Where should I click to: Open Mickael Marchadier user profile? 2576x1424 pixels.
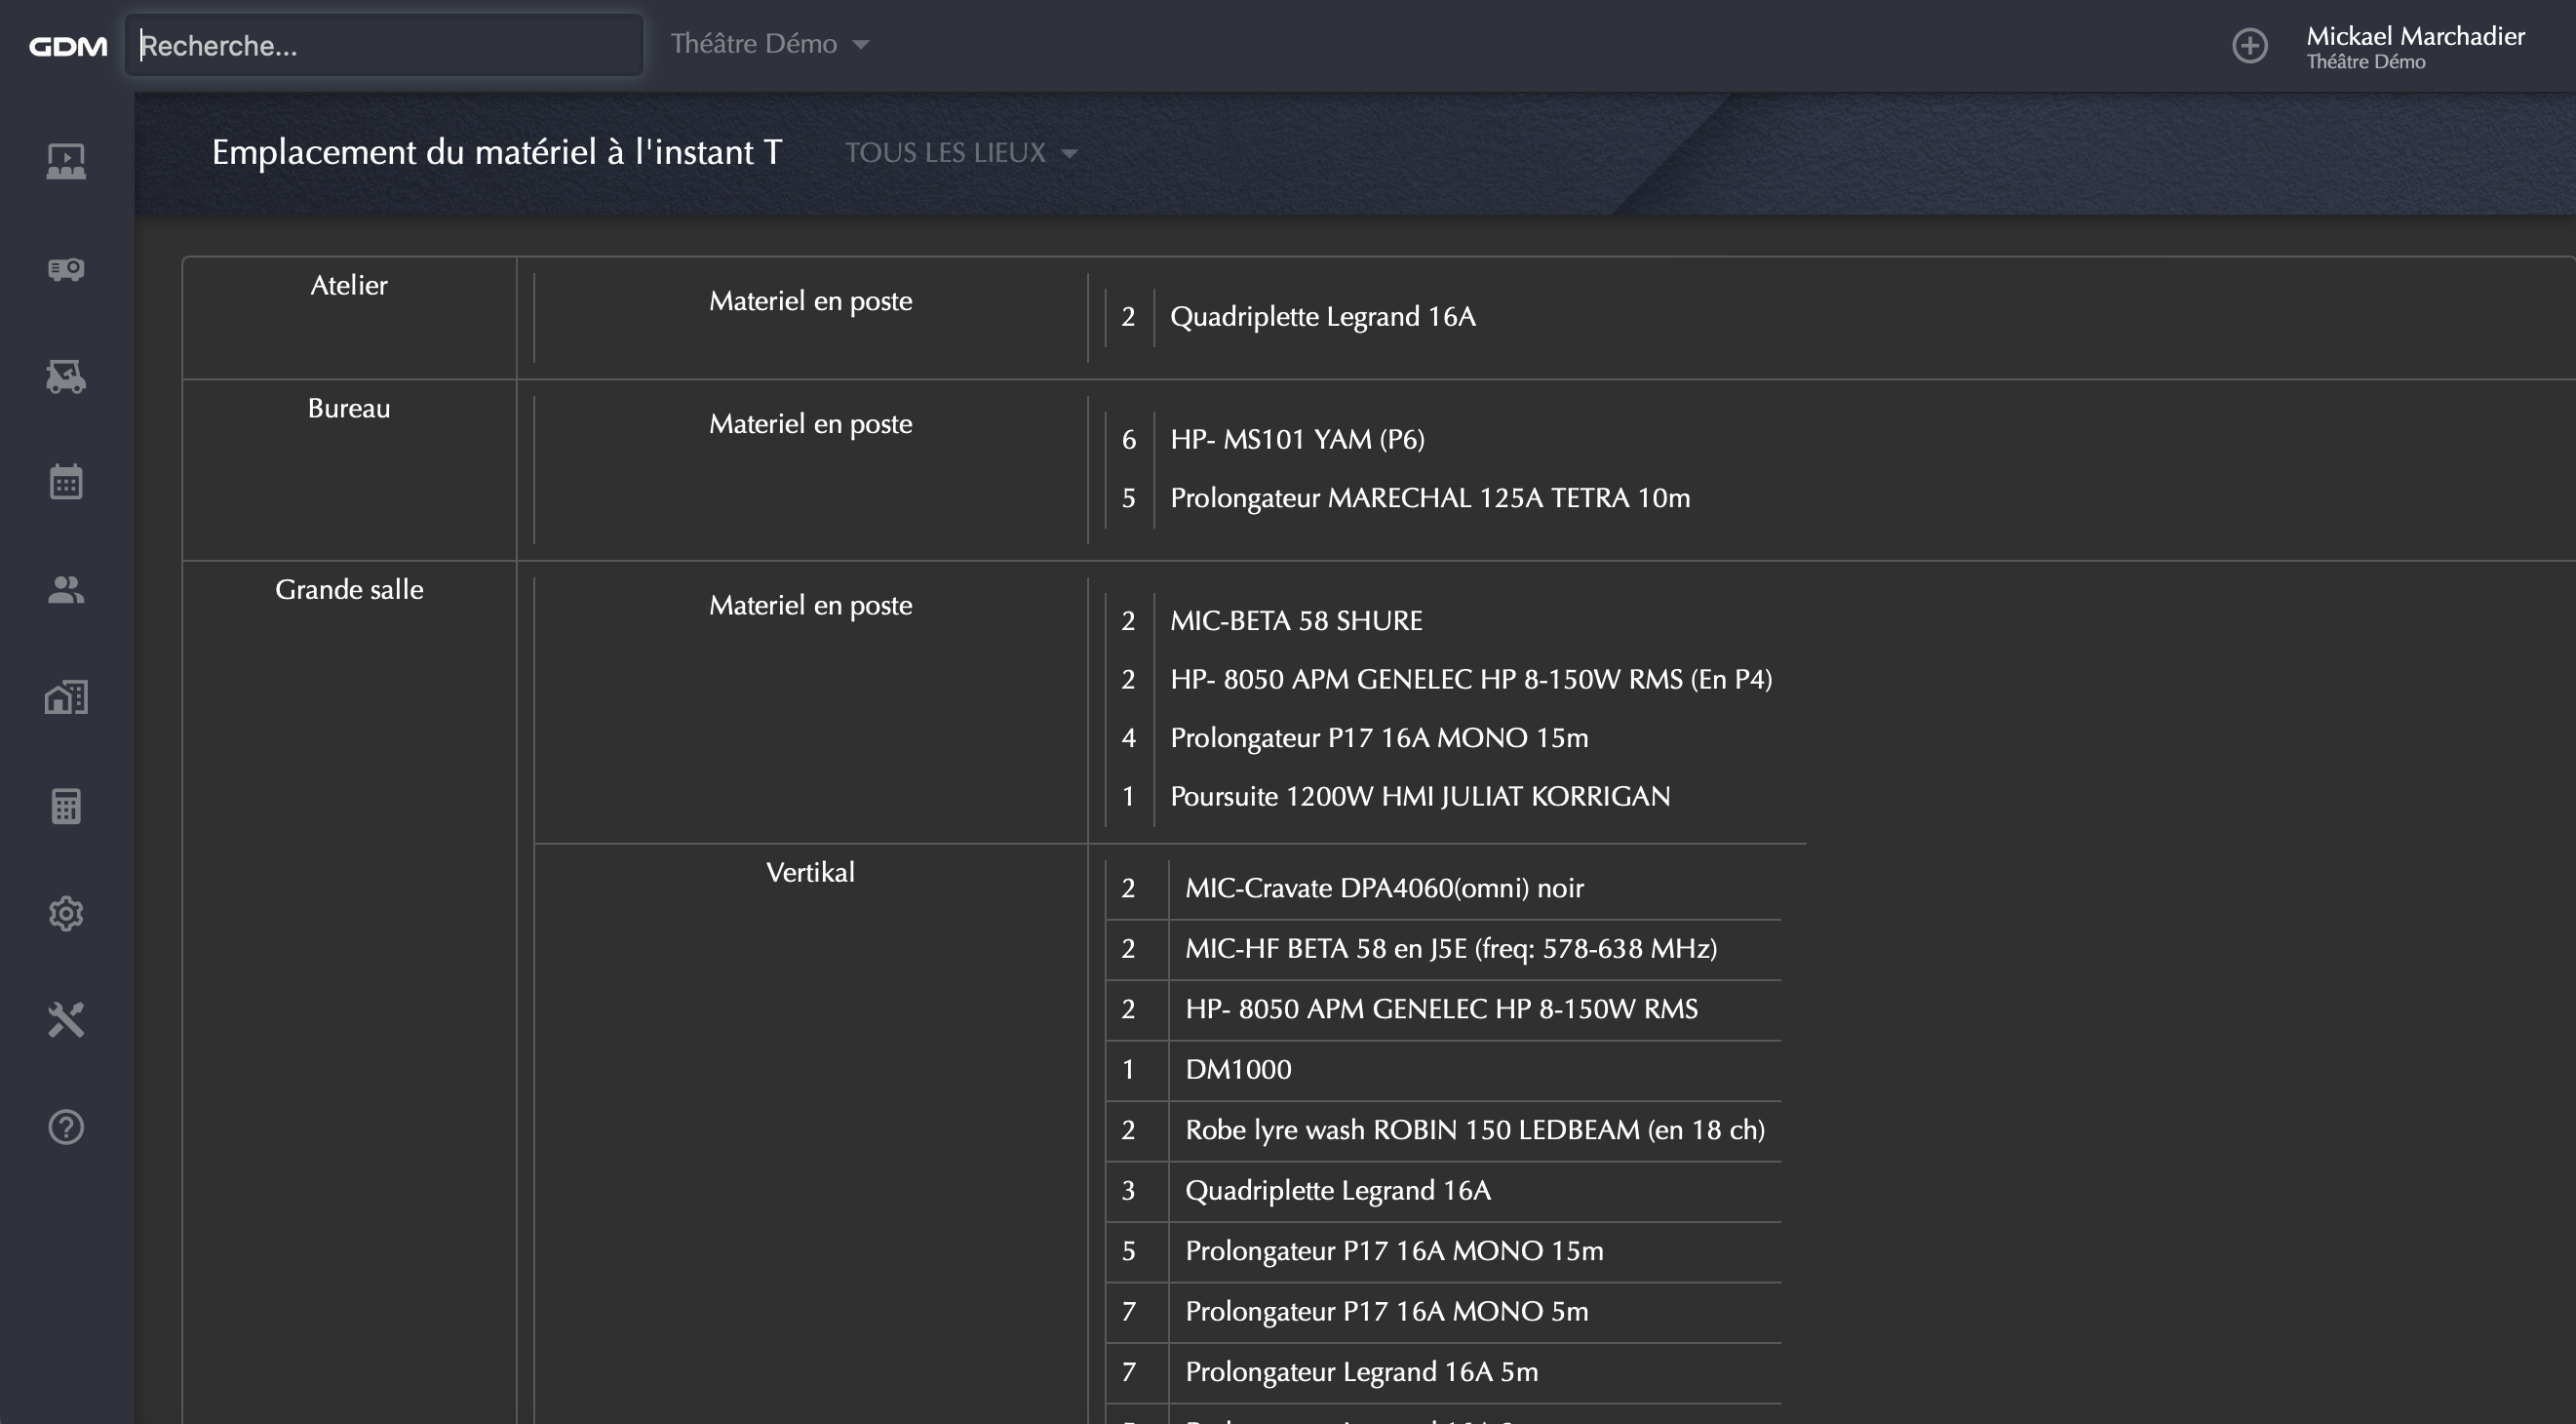(2415, 47)
